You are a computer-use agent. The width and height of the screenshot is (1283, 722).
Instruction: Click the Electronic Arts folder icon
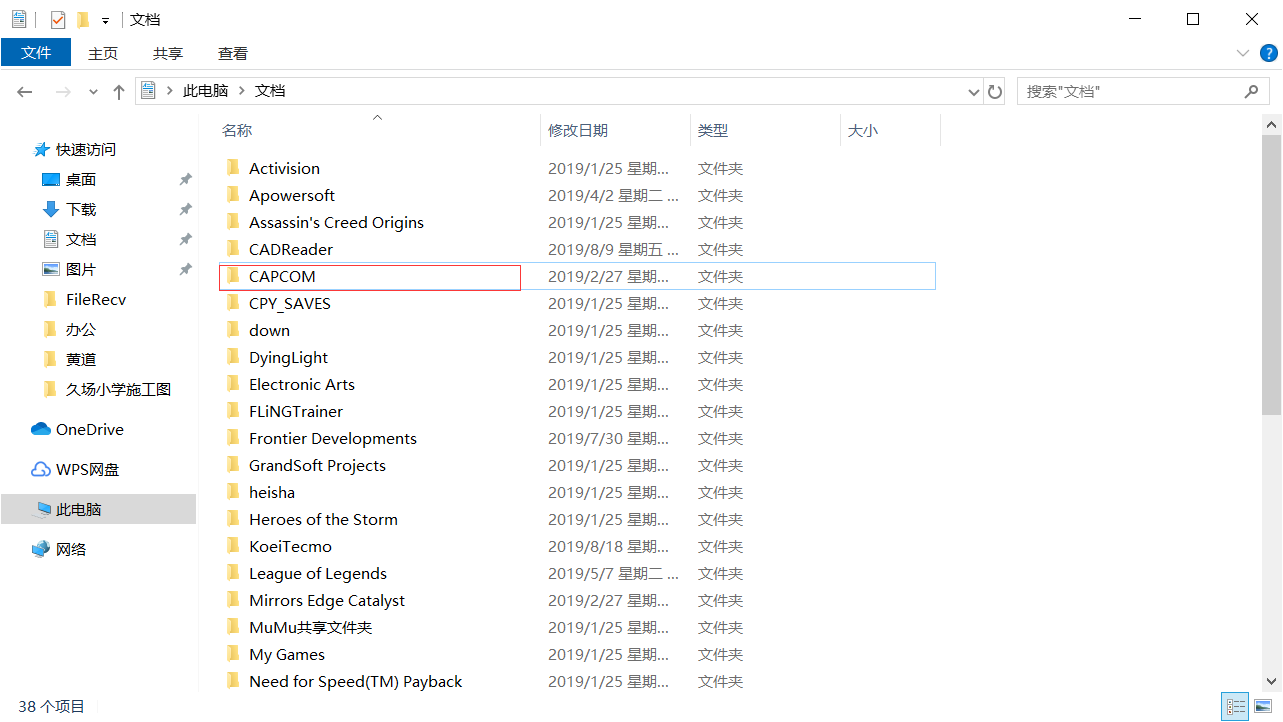pos(233,384)
